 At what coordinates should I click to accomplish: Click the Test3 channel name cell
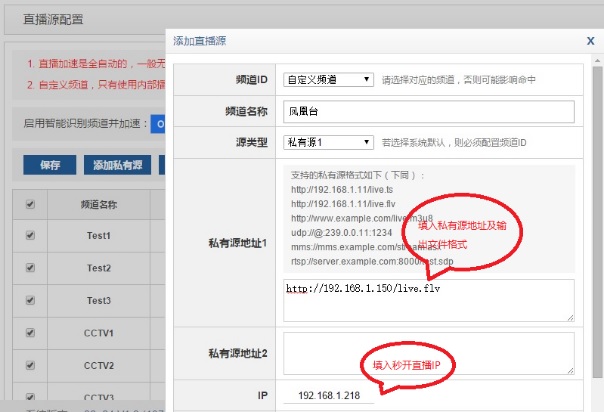click(x=99, y=300)
